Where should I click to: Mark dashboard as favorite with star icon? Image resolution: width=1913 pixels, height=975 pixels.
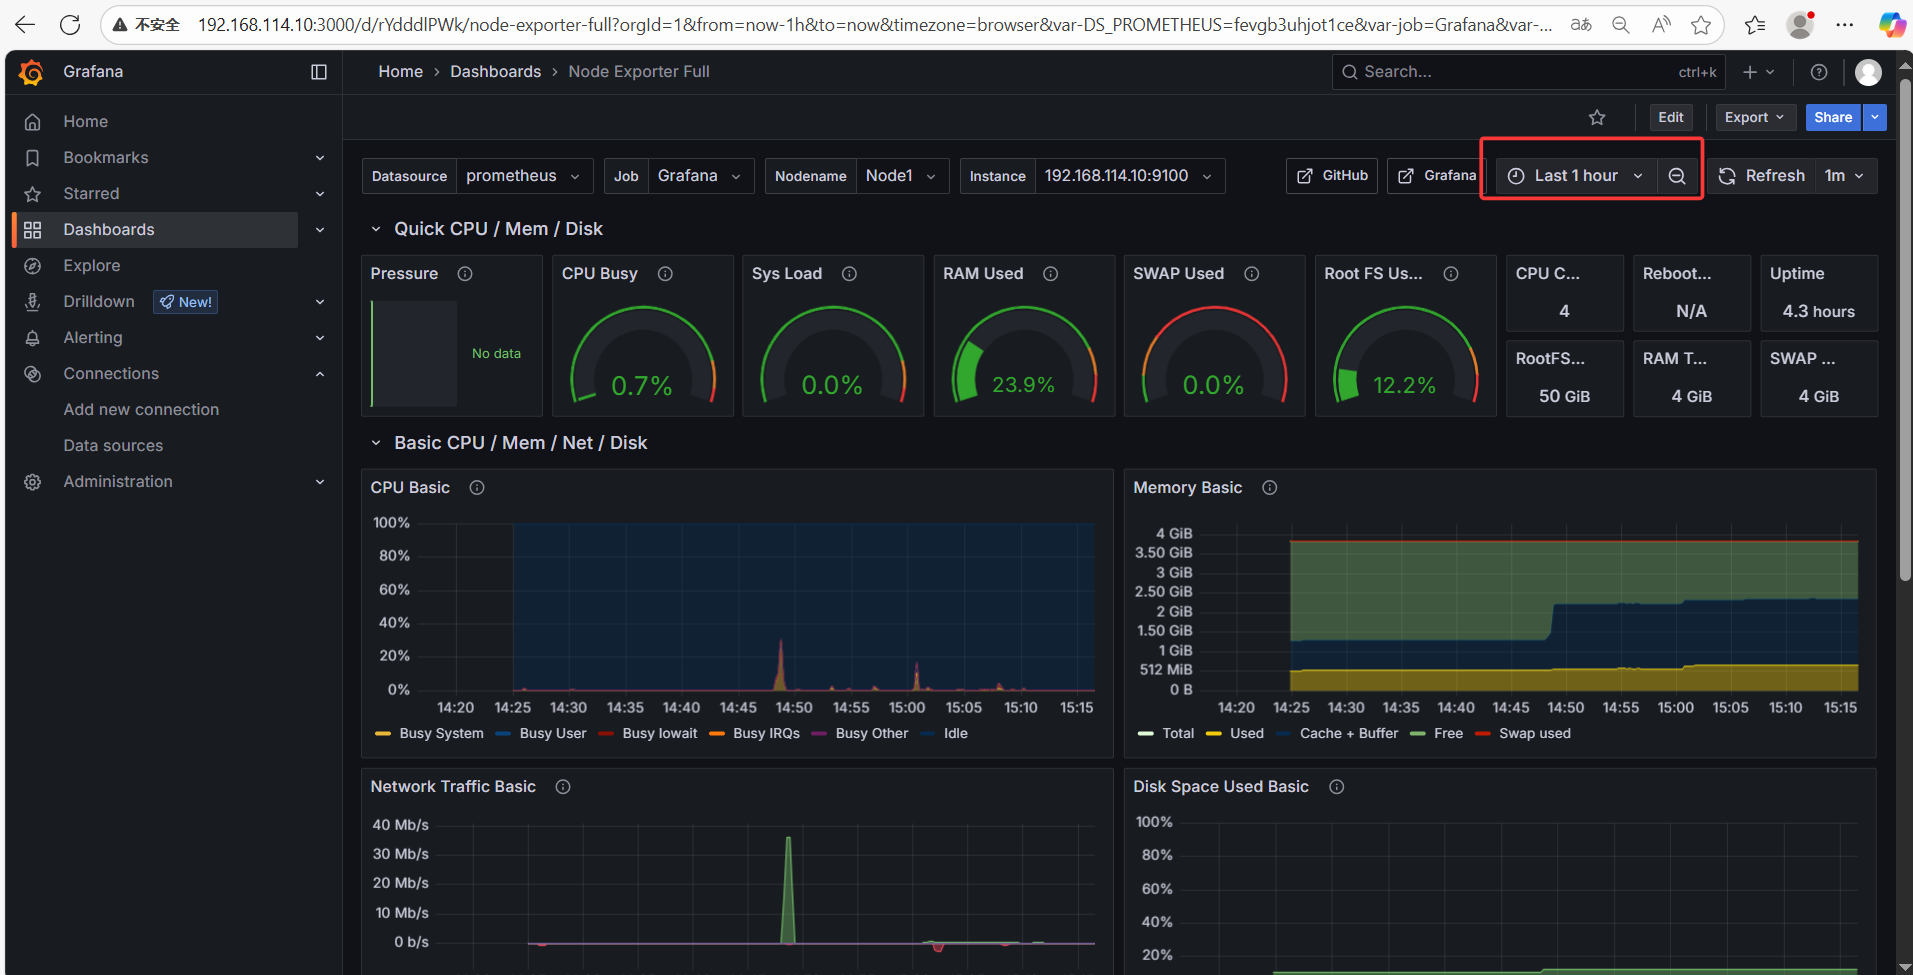(1597, 117)
